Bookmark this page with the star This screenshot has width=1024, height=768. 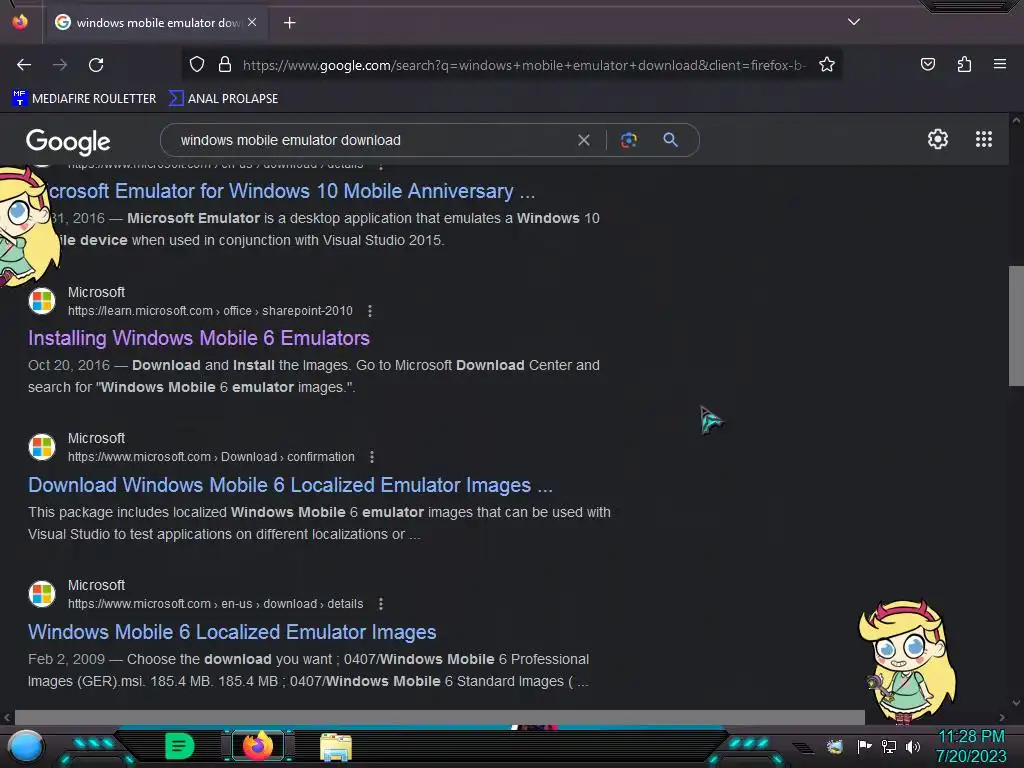[827, 64]
